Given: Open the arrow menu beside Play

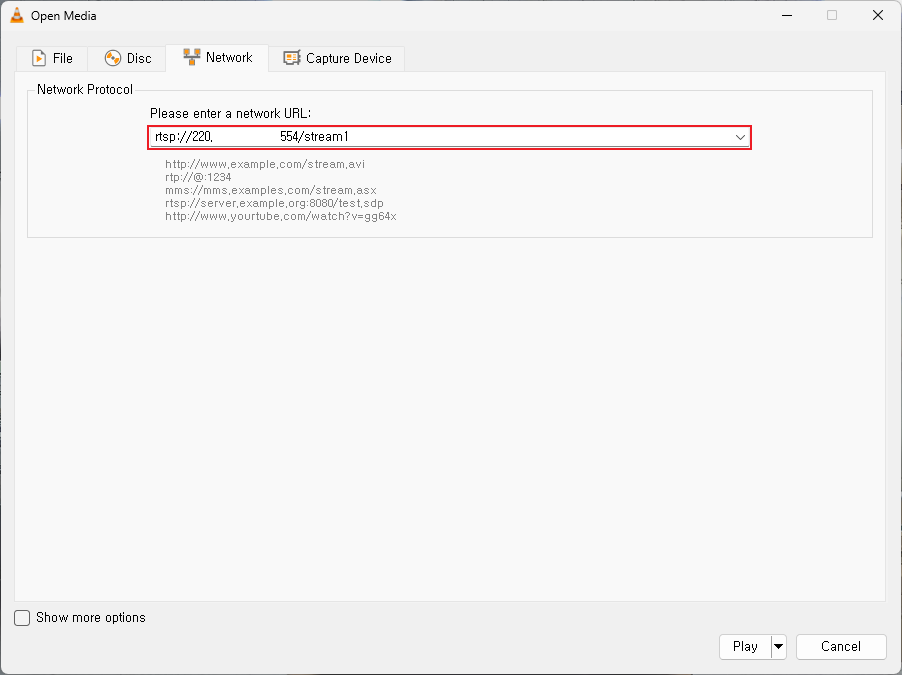Looking at the screenshot, I should [779, 646].
